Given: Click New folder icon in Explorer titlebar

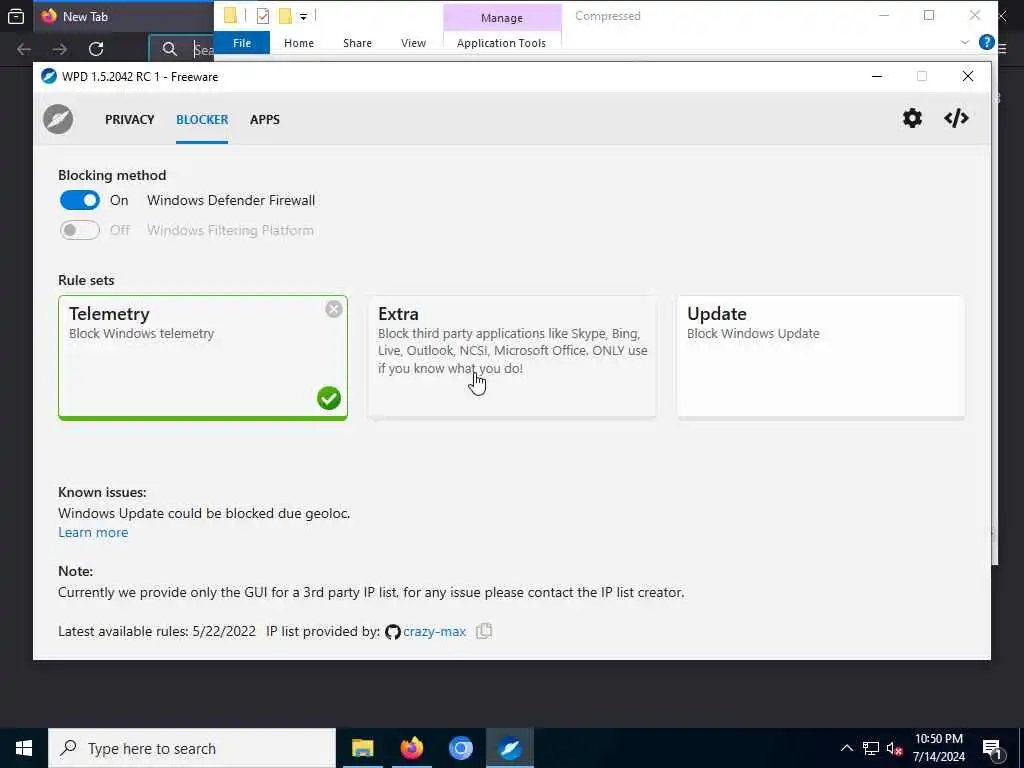Looking at the screenshot, I should coord(285,16).
